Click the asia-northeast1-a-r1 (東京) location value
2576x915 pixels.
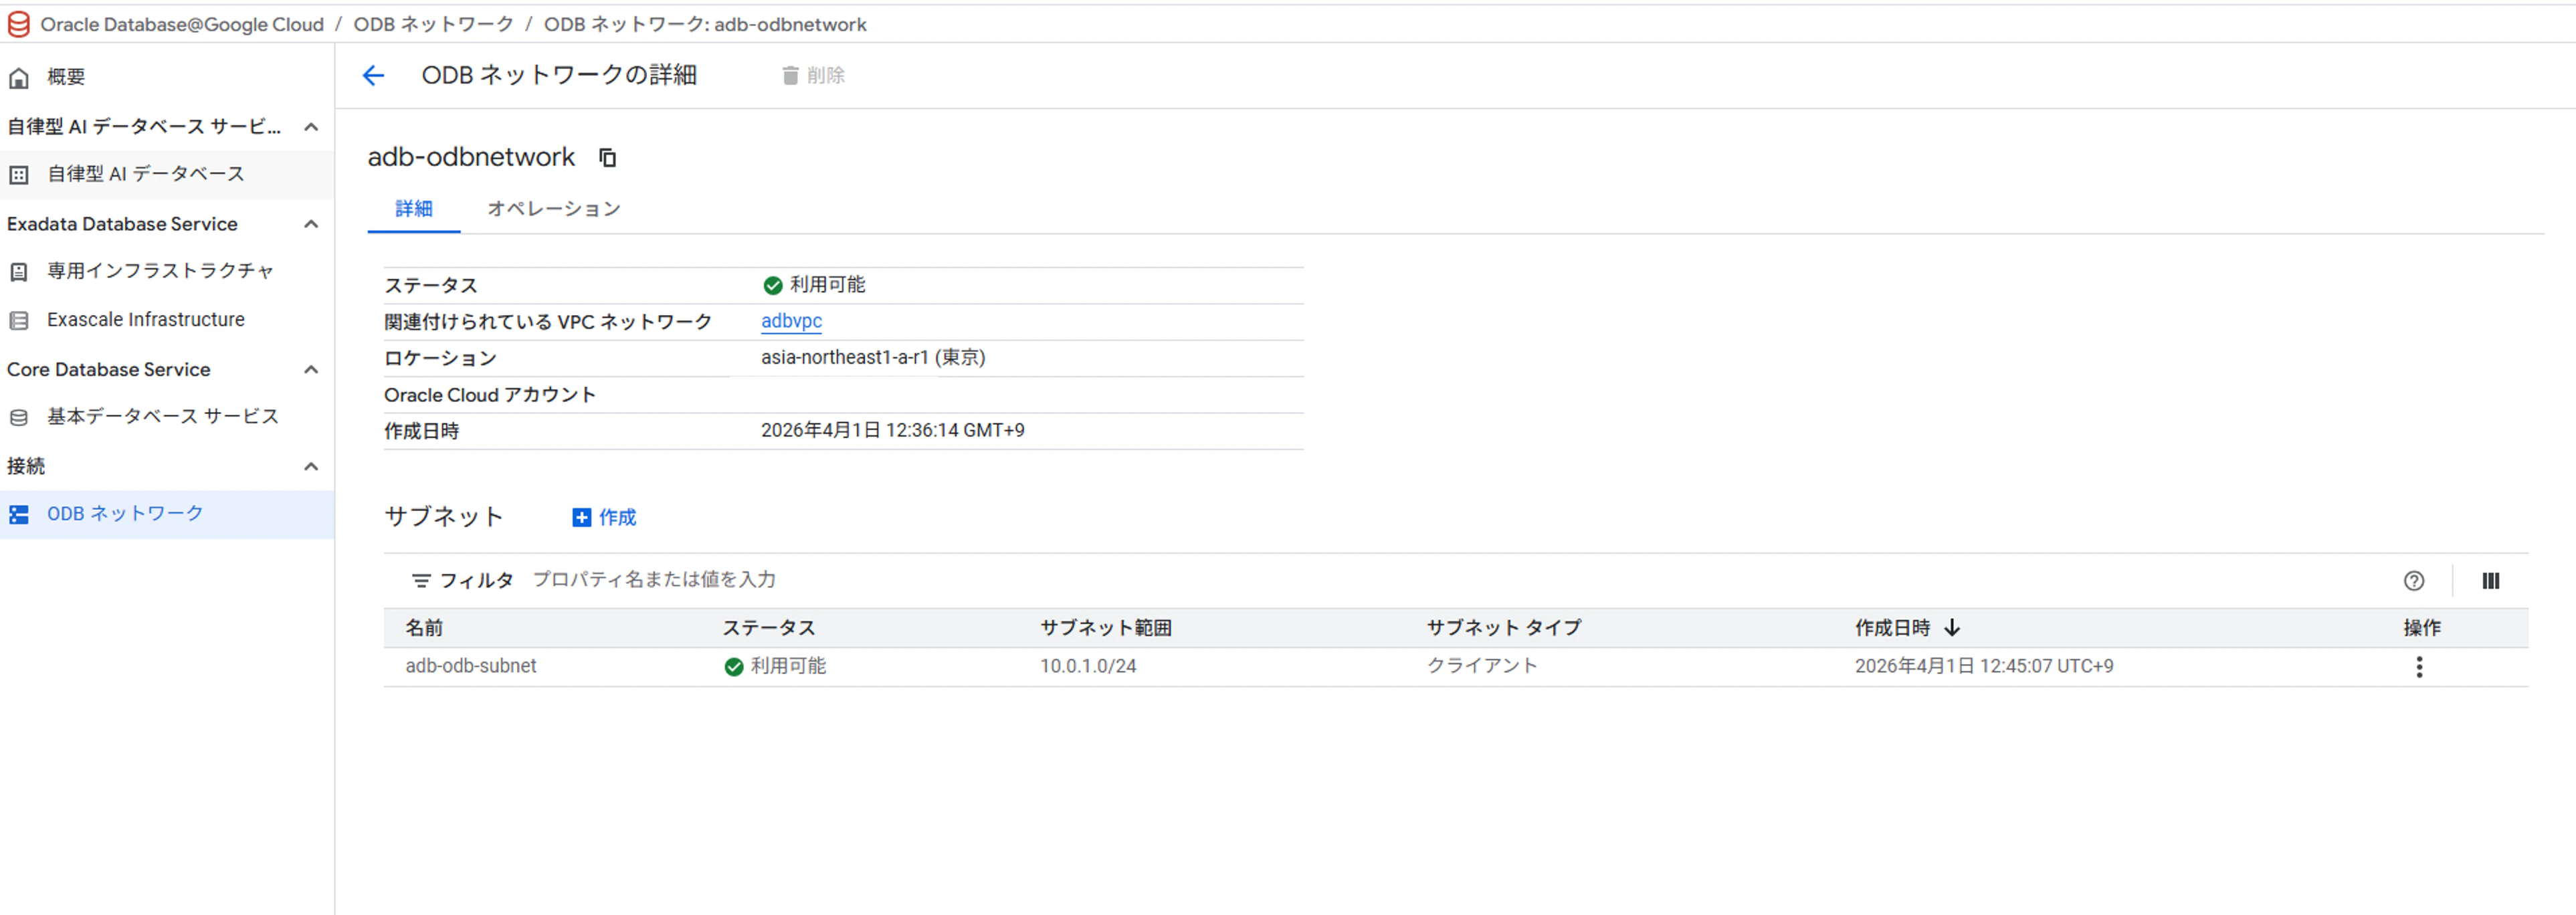(873, 358)
